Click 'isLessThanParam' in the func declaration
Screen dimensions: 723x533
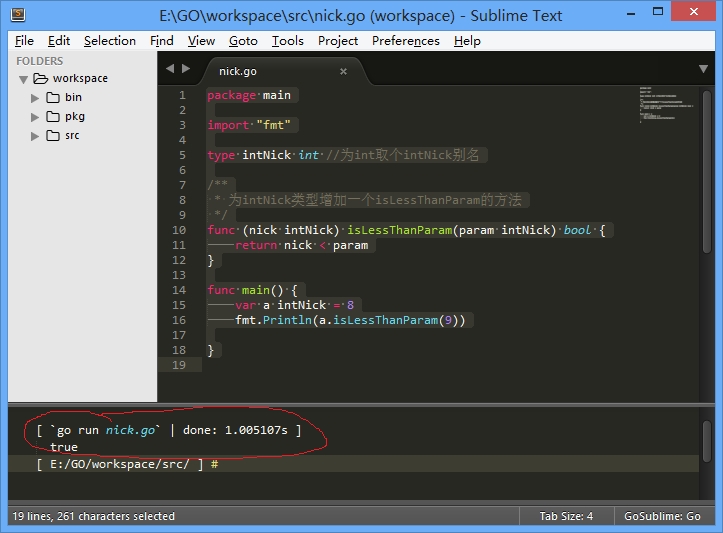point(400,230)
